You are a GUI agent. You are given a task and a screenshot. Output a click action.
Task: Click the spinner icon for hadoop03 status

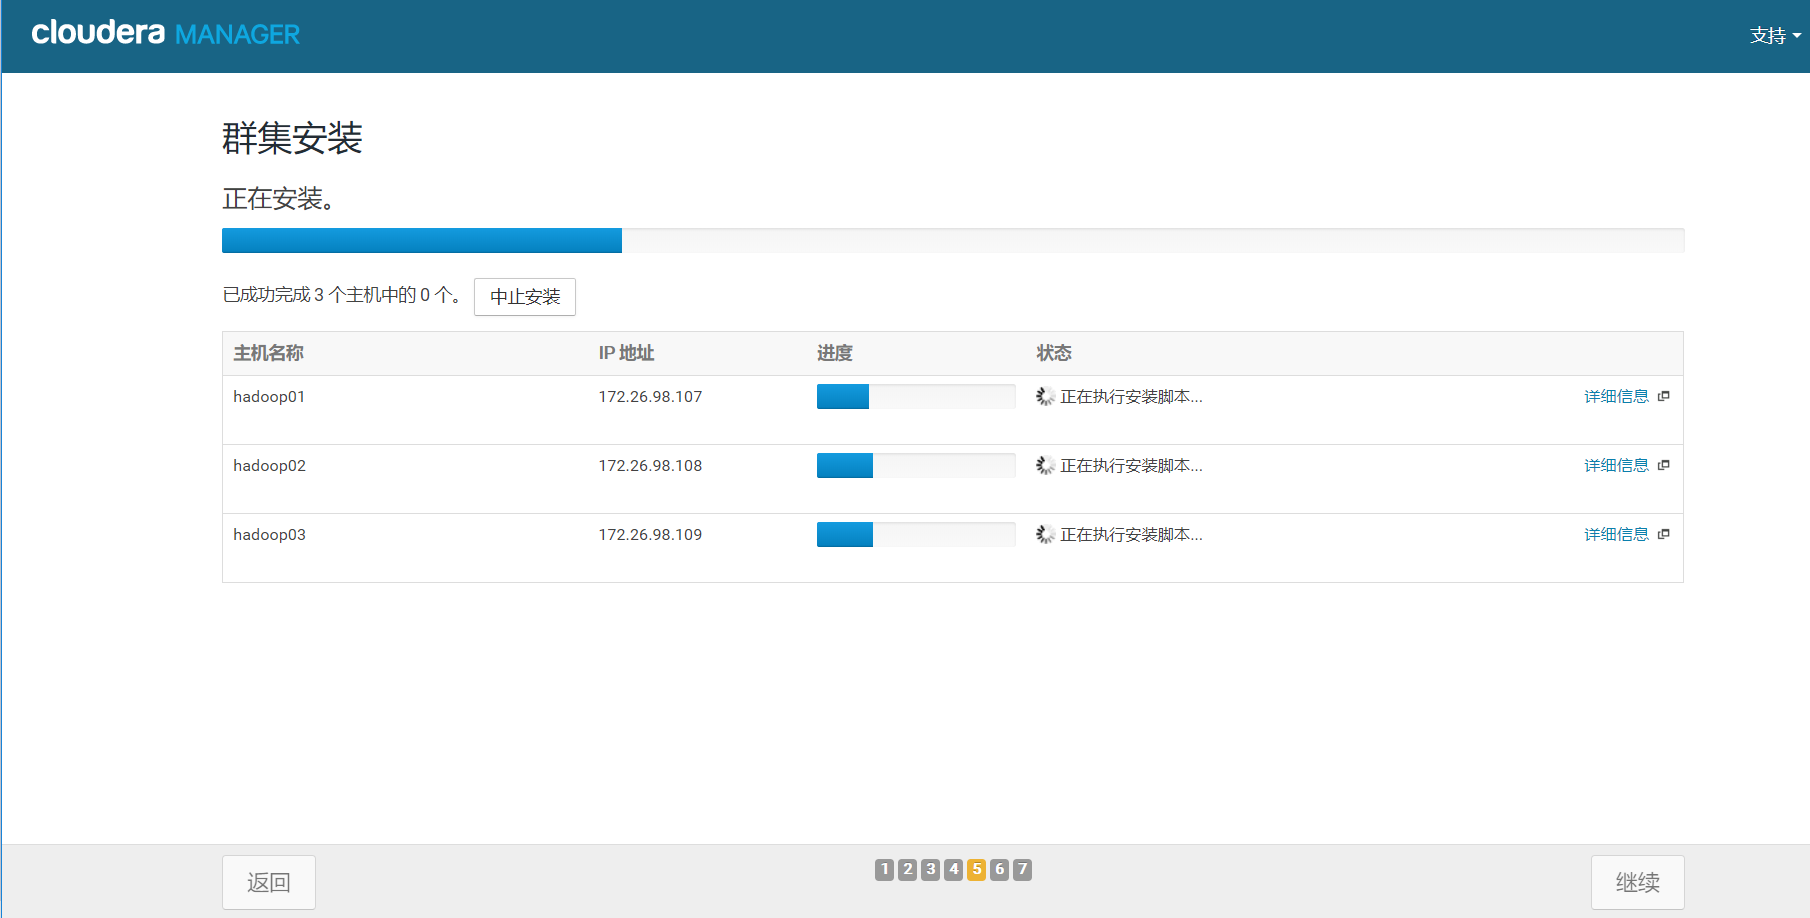[1045, 535]
